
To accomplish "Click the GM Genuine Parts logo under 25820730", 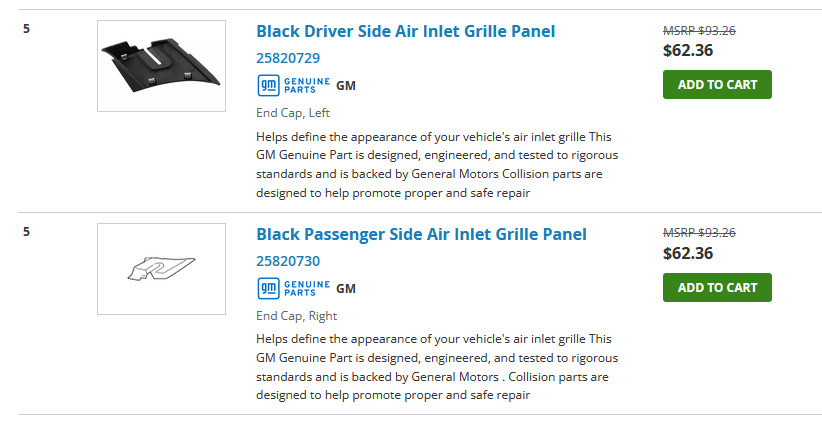I will pyautogui.click(x=293, y=288).
